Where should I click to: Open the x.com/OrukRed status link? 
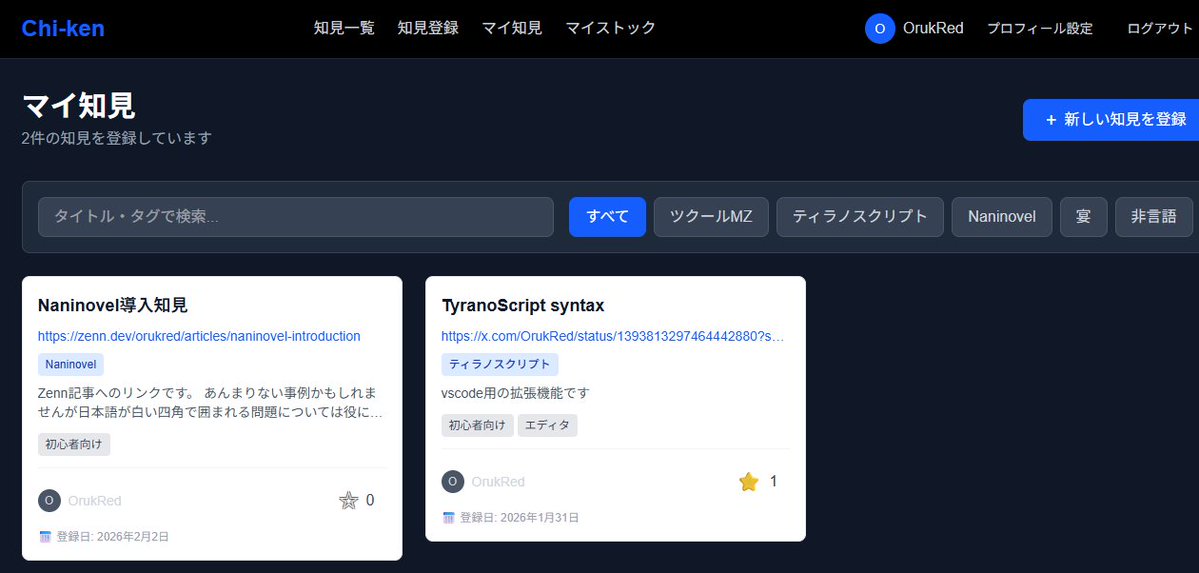[x=612, y=336]
